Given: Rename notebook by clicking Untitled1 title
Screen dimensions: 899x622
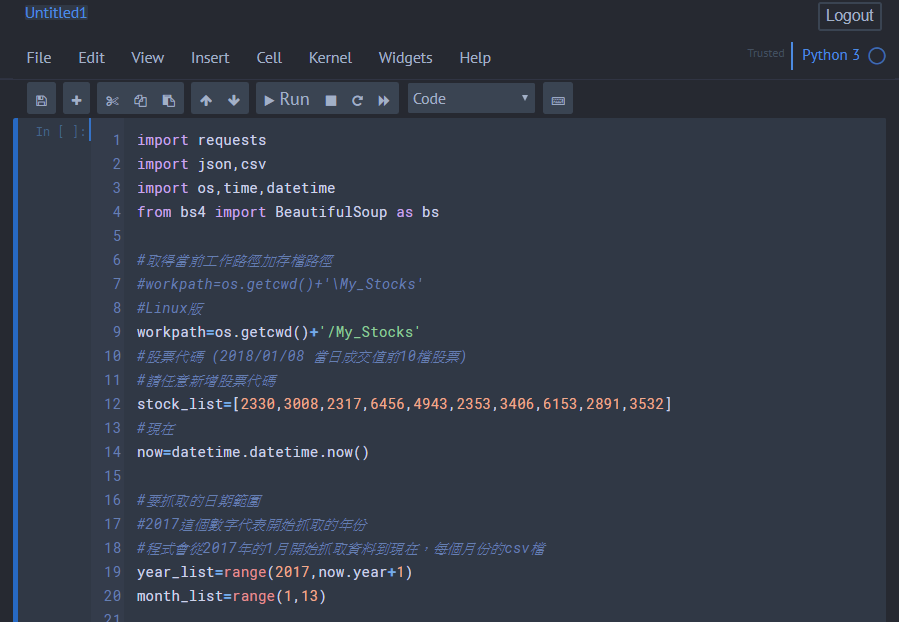Looking at the screenshot, I should (x=56, y=13).
